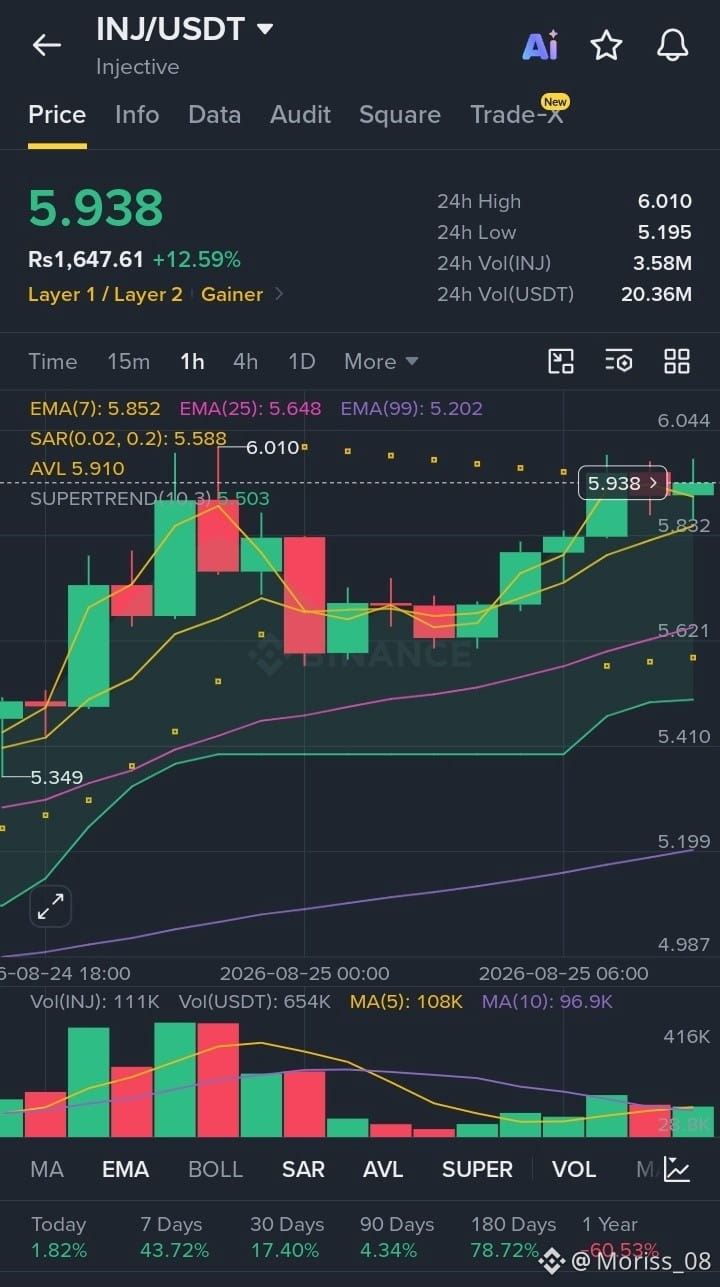The image size is (720, 1287).
Task: Select the 1D chart interval
Action: (301, 361)
